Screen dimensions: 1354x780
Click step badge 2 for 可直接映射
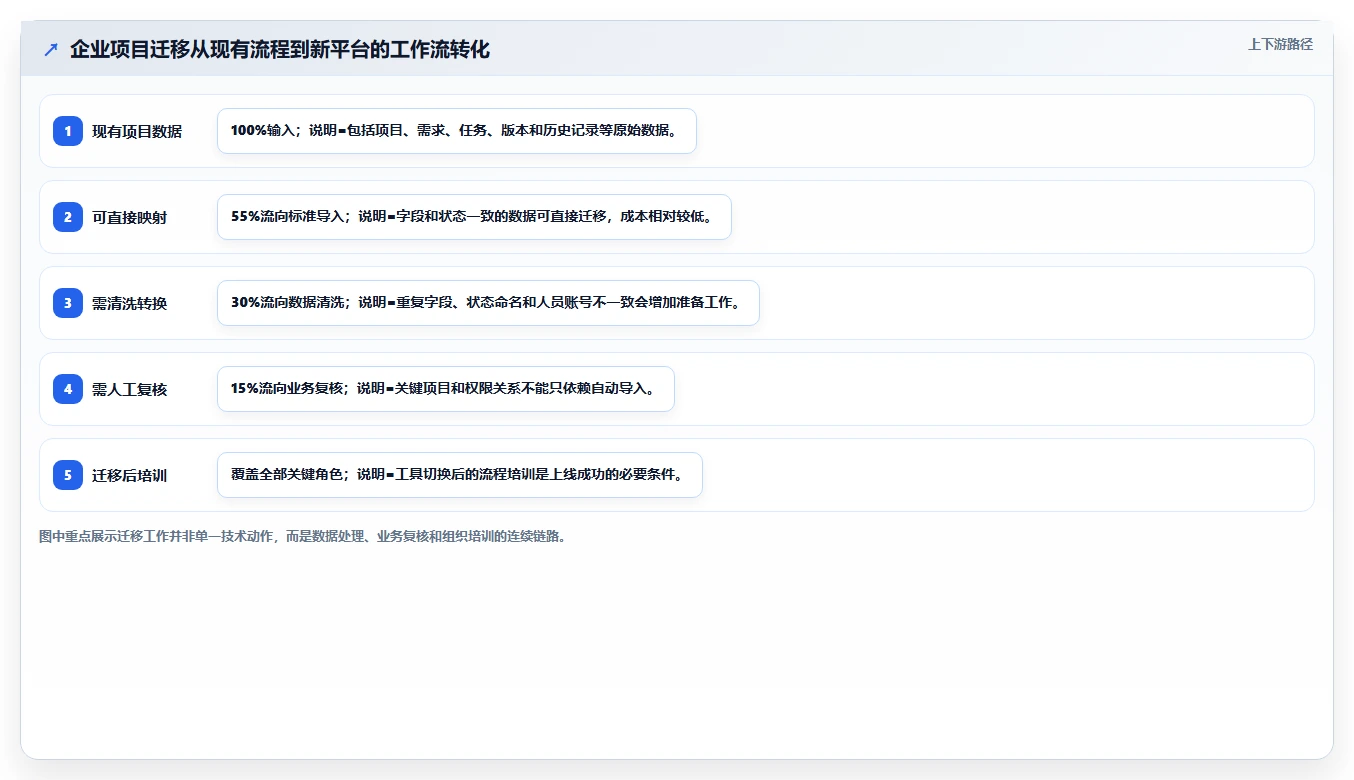tap(68, 217)
